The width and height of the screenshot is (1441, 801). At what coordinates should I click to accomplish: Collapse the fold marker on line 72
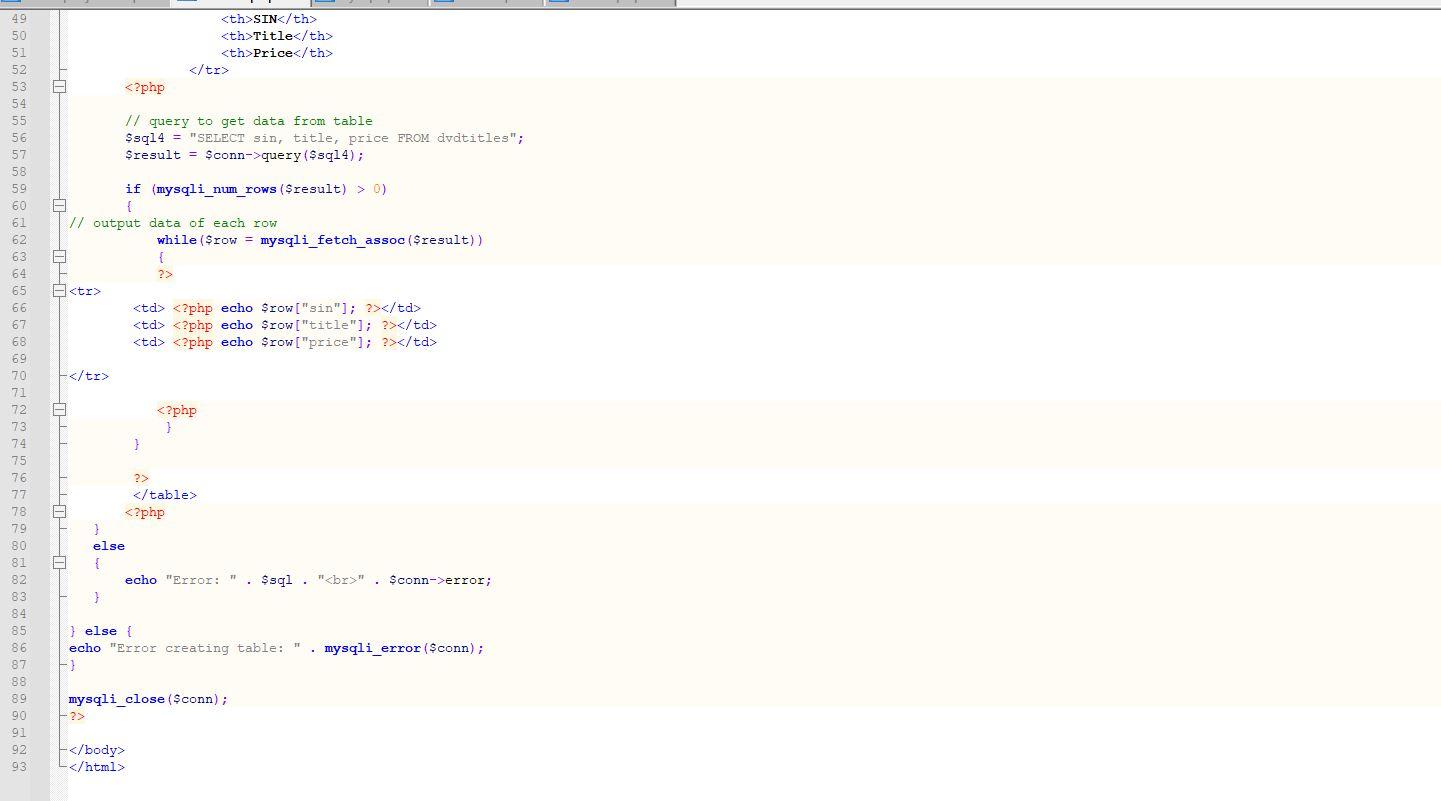(x=59, y=410)
